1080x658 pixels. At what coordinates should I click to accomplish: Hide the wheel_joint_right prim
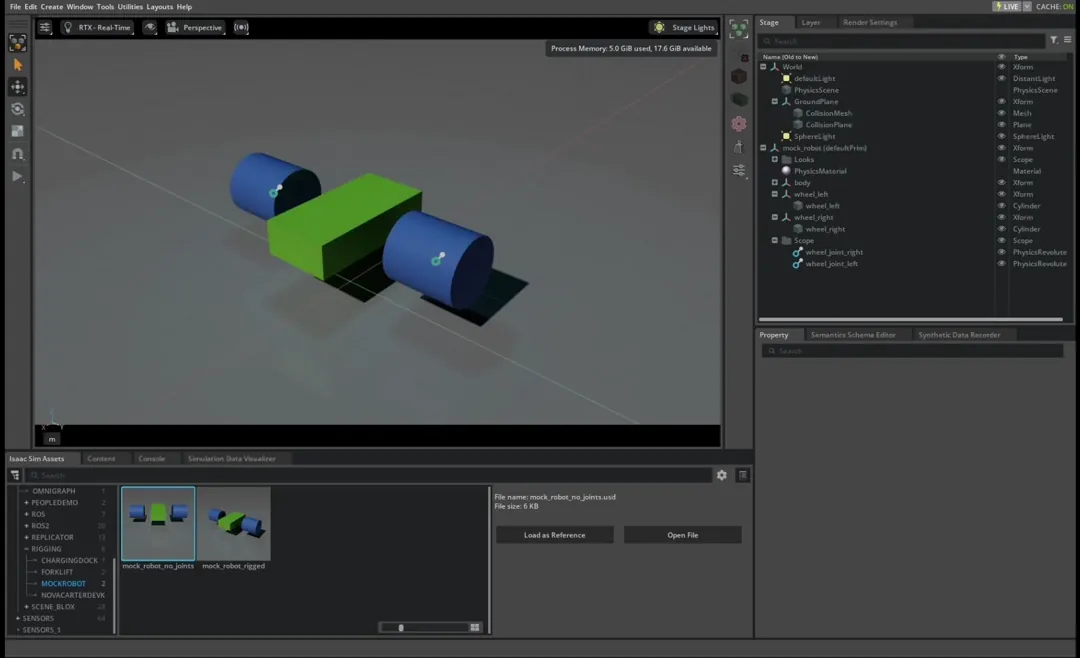1001,252
